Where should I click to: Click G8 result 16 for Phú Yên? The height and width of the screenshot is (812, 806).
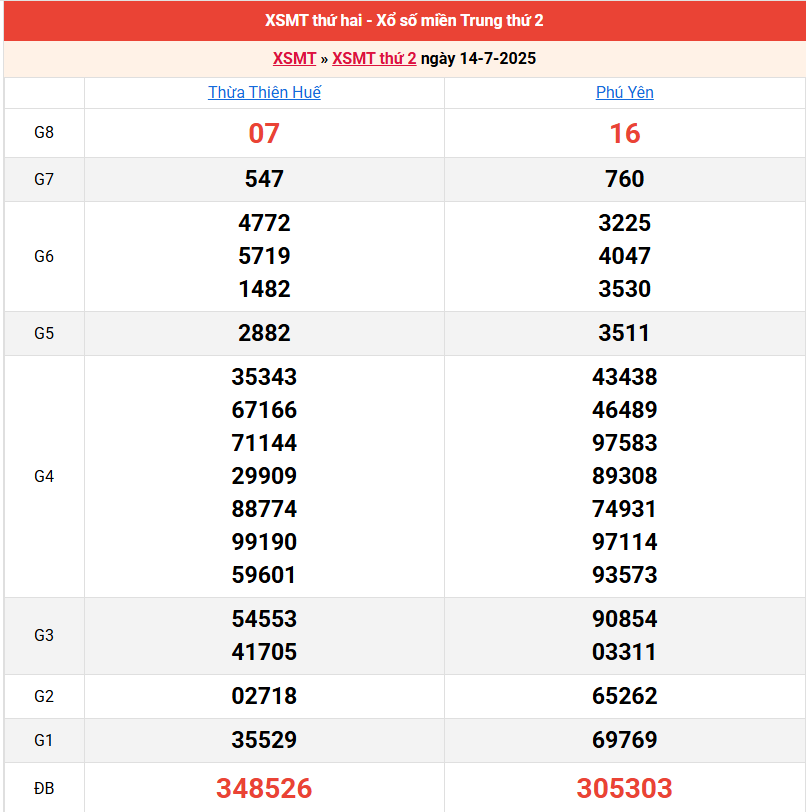[624, 133]
